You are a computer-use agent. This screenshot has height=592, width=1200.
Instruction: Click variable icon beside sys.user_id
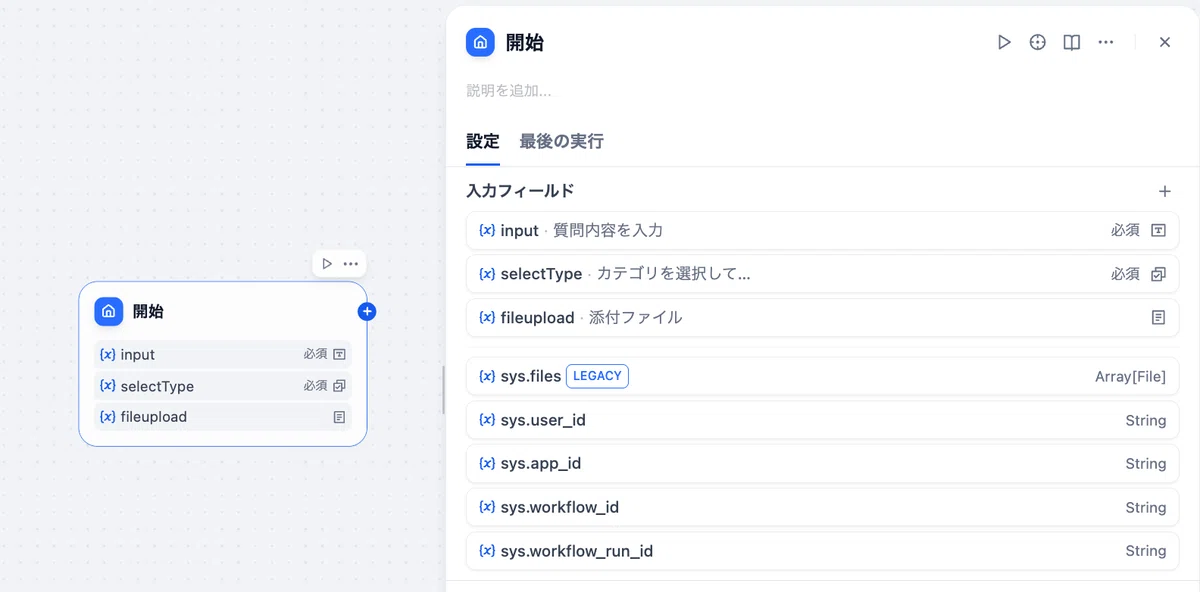pos(487,420)
